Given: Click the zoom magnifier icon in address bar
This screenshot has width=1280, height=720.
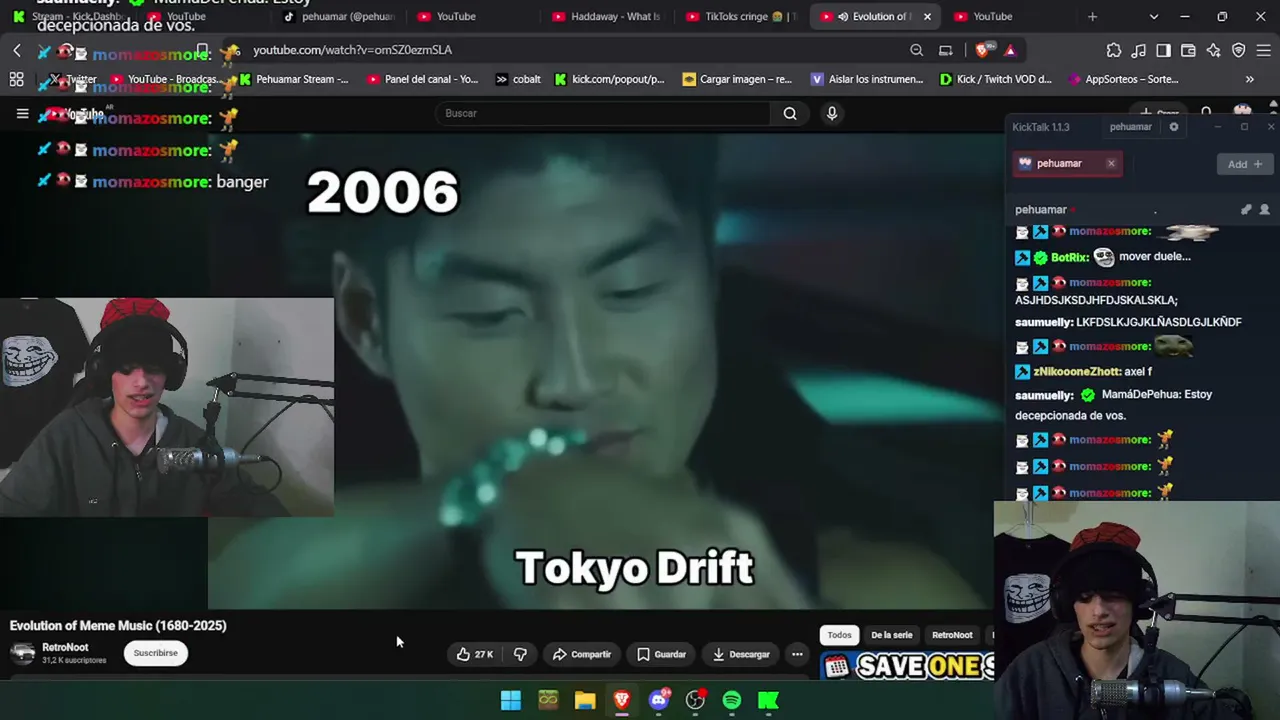Looking at the screenshot, I should pyautogui.click(x=917, y=50).
